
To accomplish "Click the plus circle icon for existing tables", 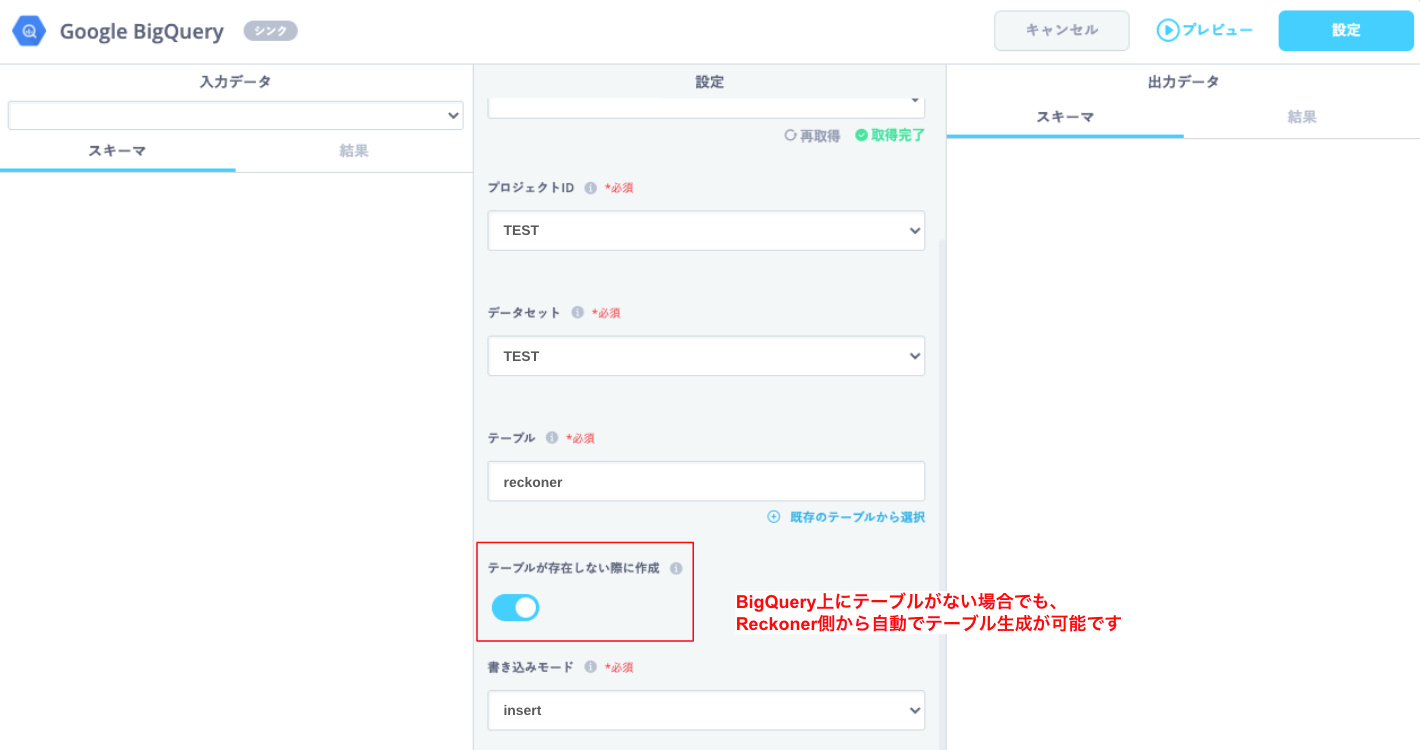I will [773, 517].
